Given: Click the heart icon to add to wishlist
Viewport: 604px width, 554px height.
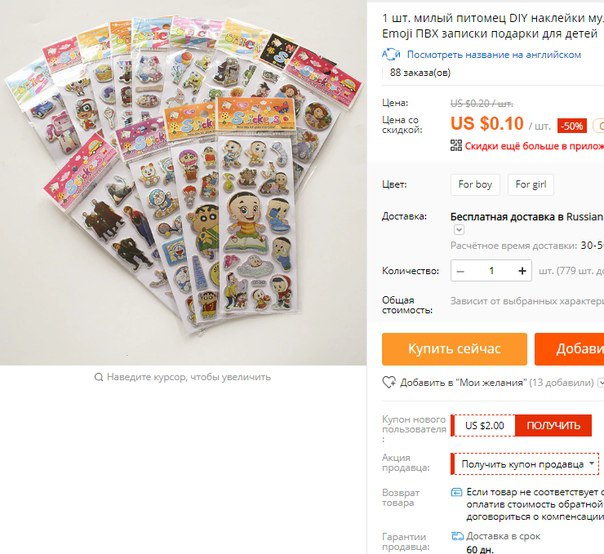Looking at the screenshot, I should pos(389,382).
